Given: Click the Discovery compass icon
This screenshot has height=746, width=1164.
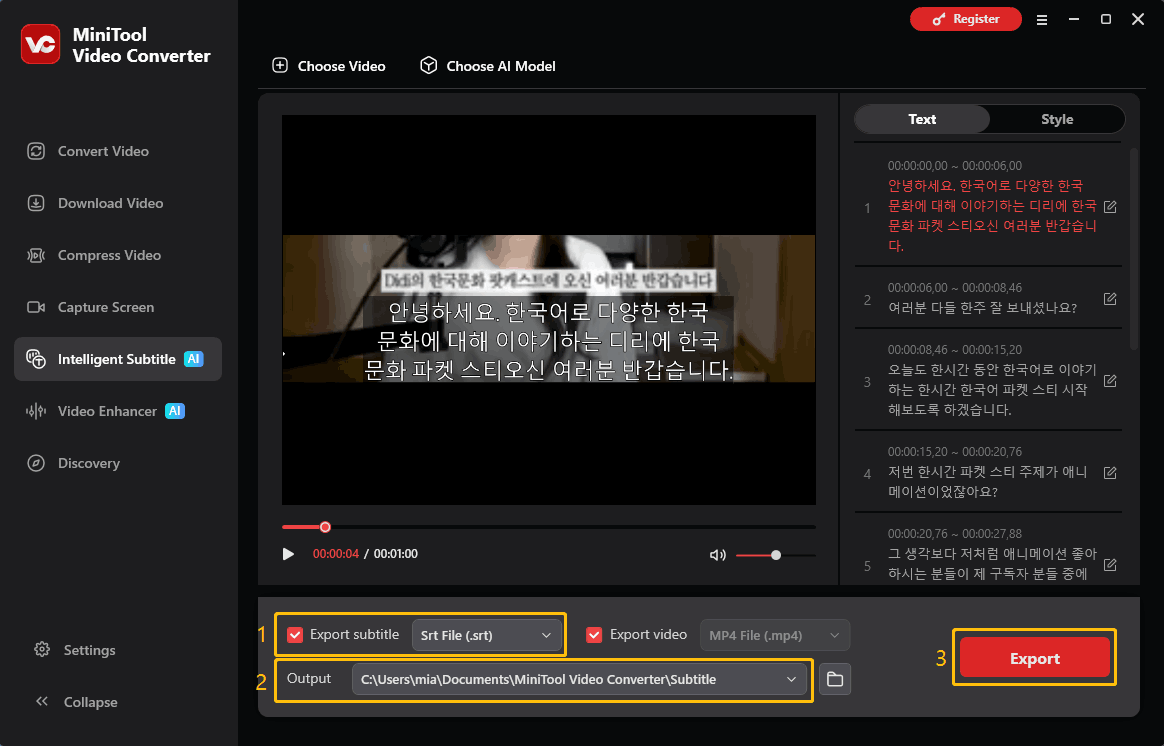Looking at the screenshot, I should click(36, 462).
